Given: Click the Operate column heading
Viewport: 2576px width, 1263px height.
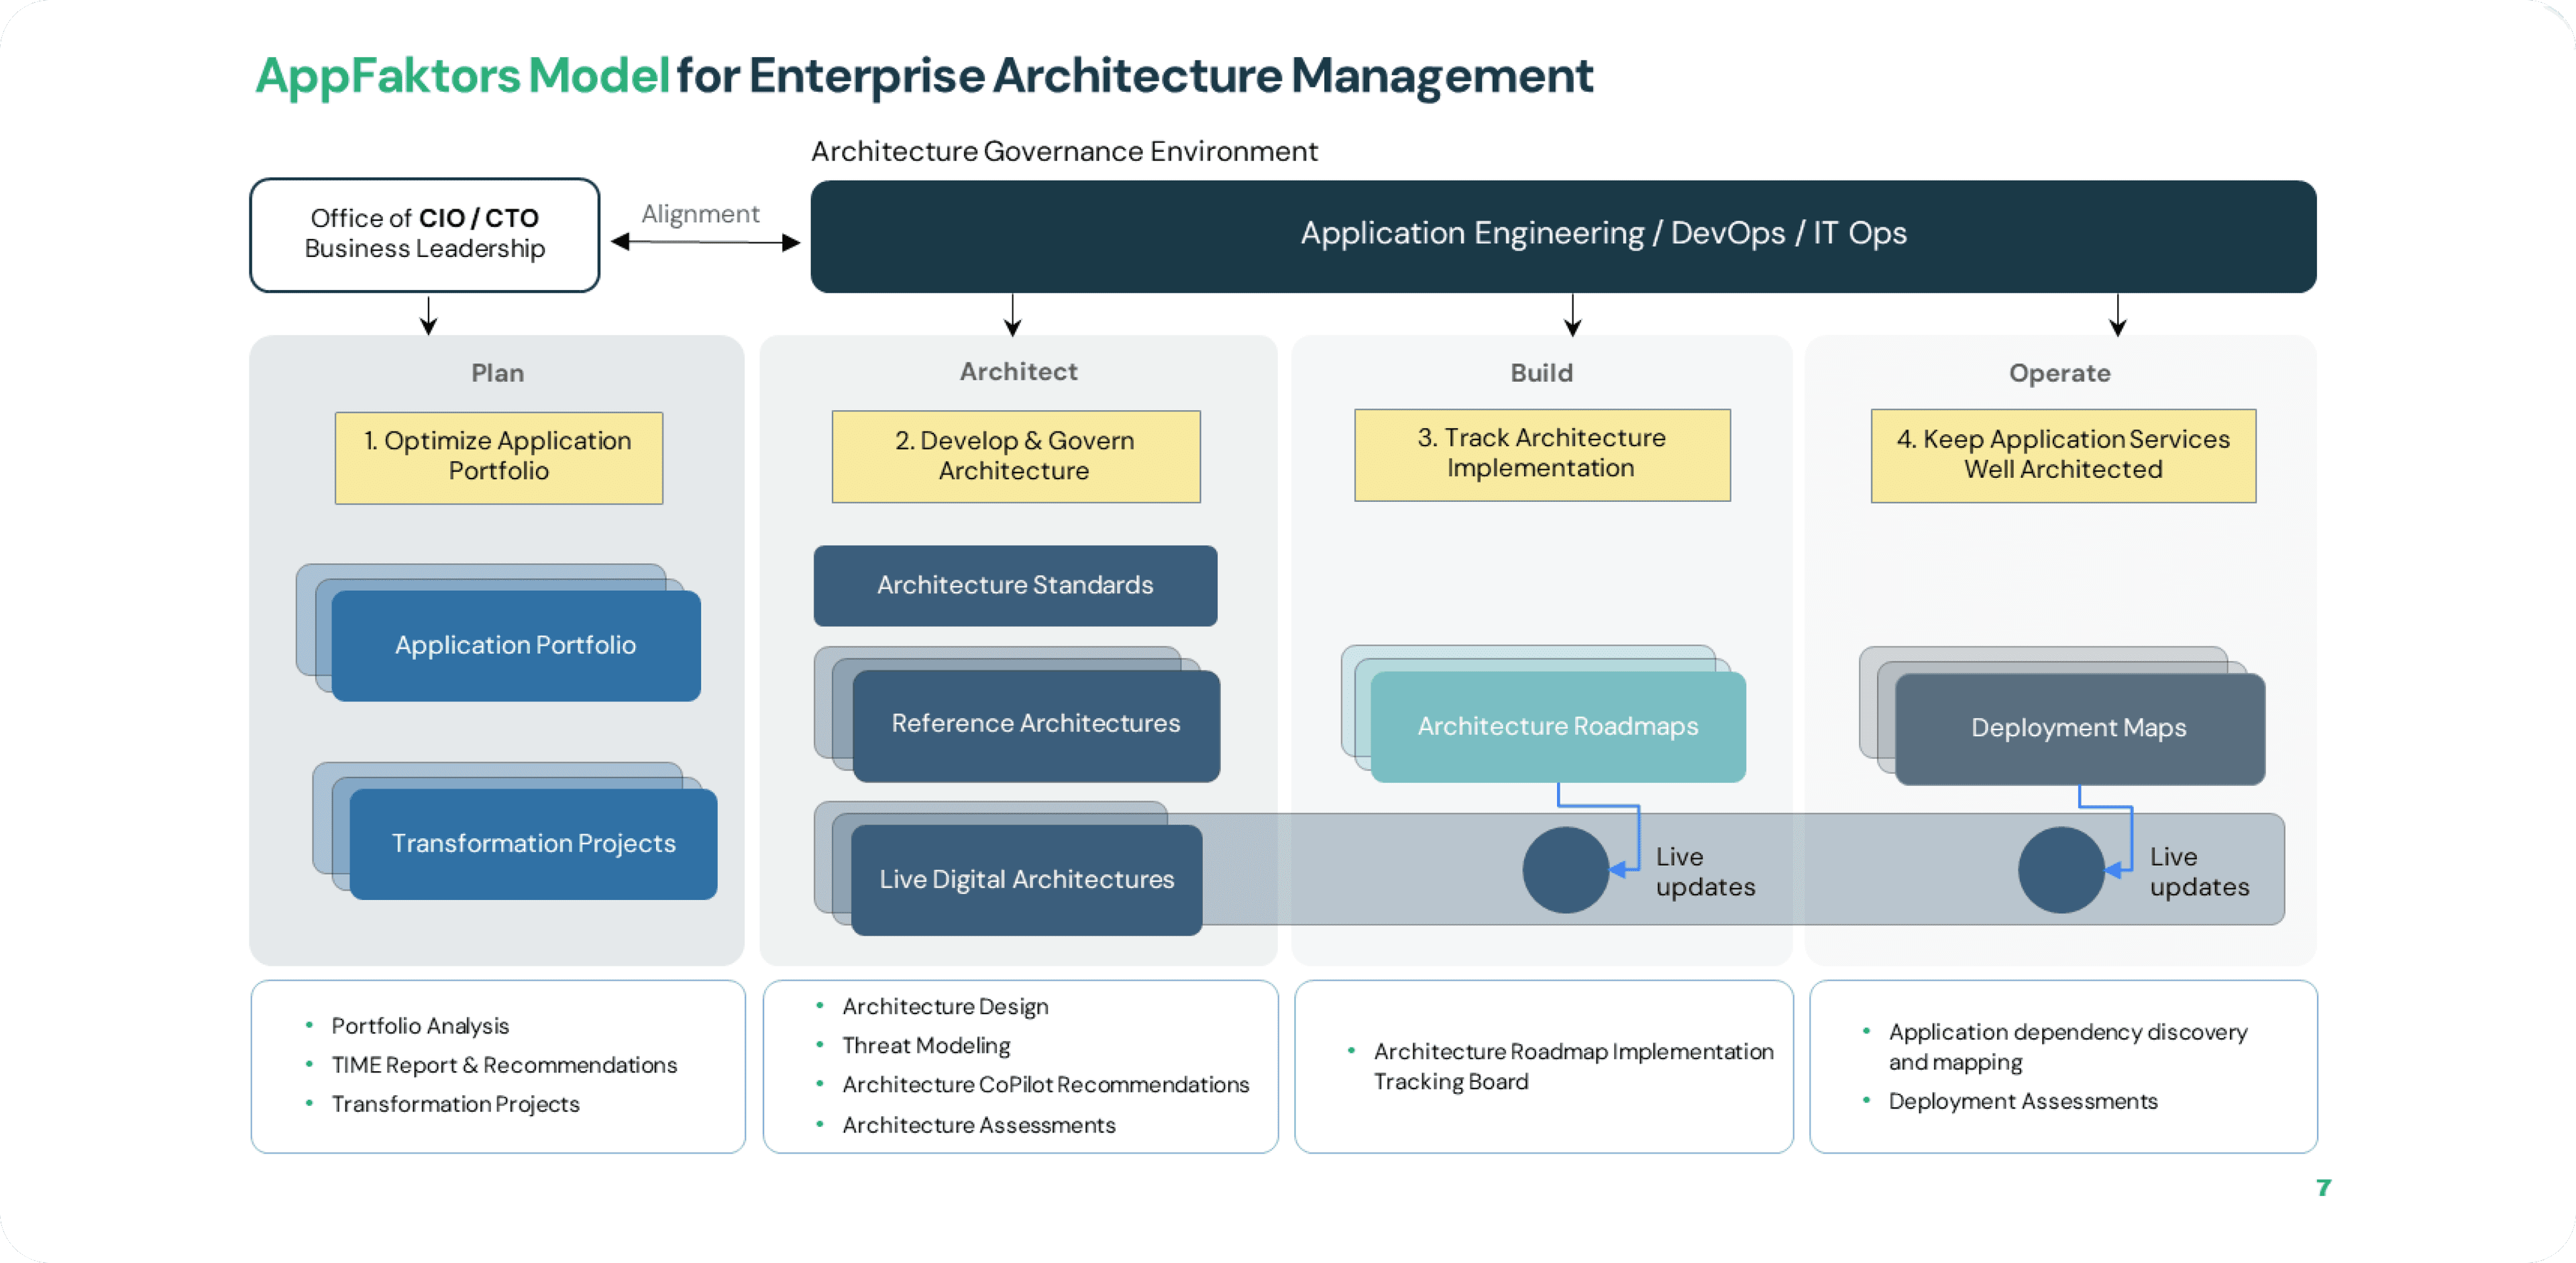Looking at the screenshot, I should (2059, 373).
